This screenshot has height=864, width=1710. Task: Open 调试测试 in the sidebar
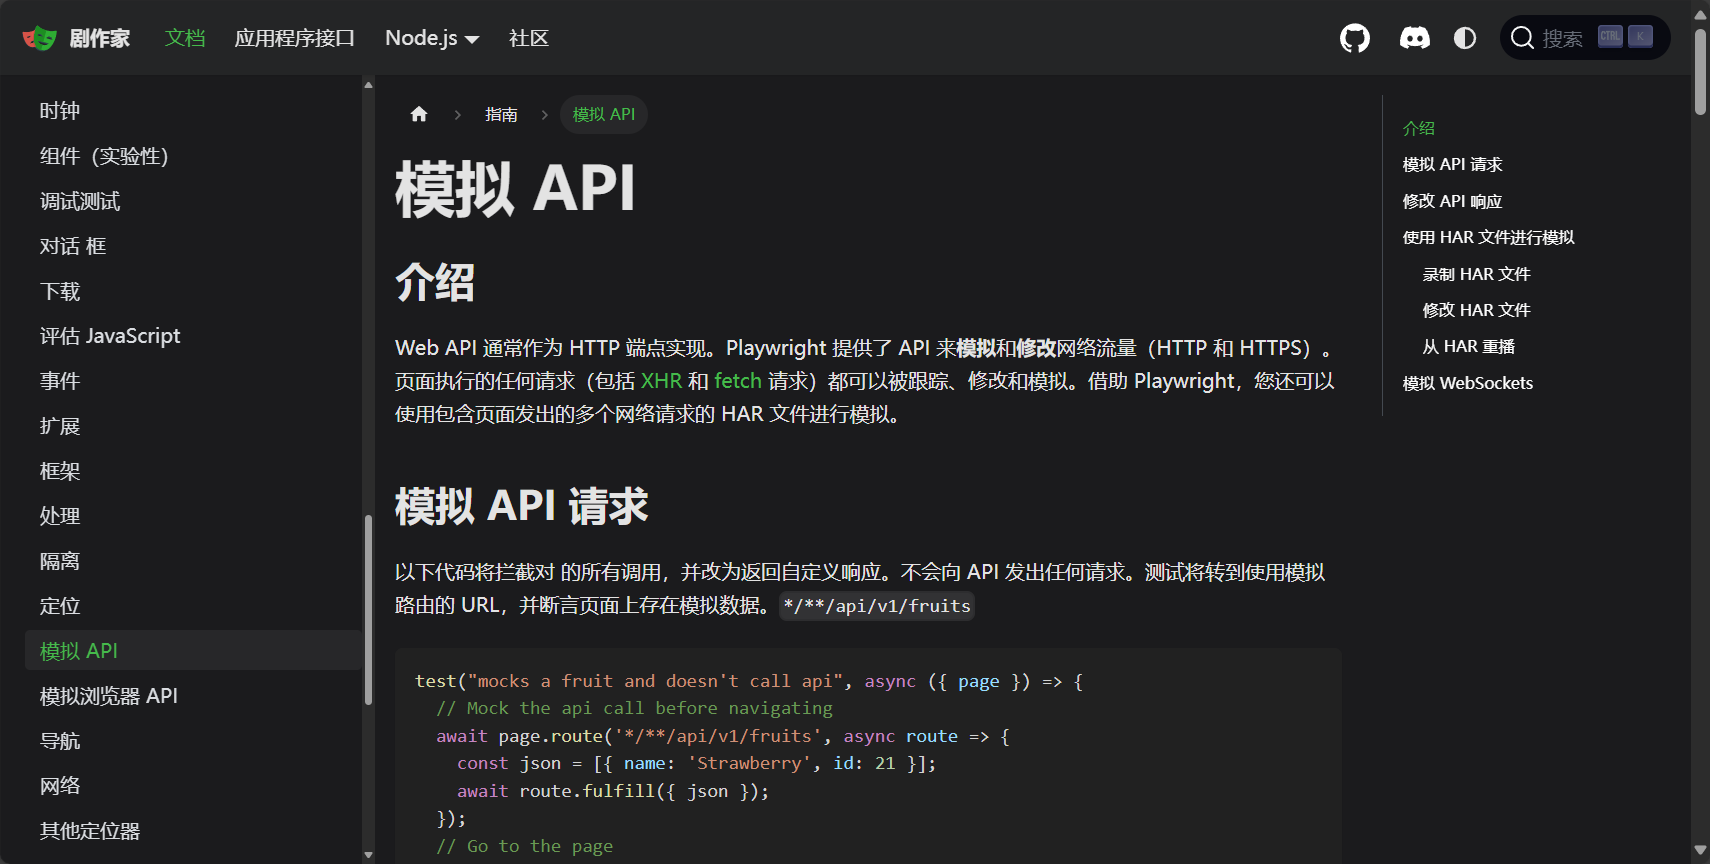[x=194, y=201]
